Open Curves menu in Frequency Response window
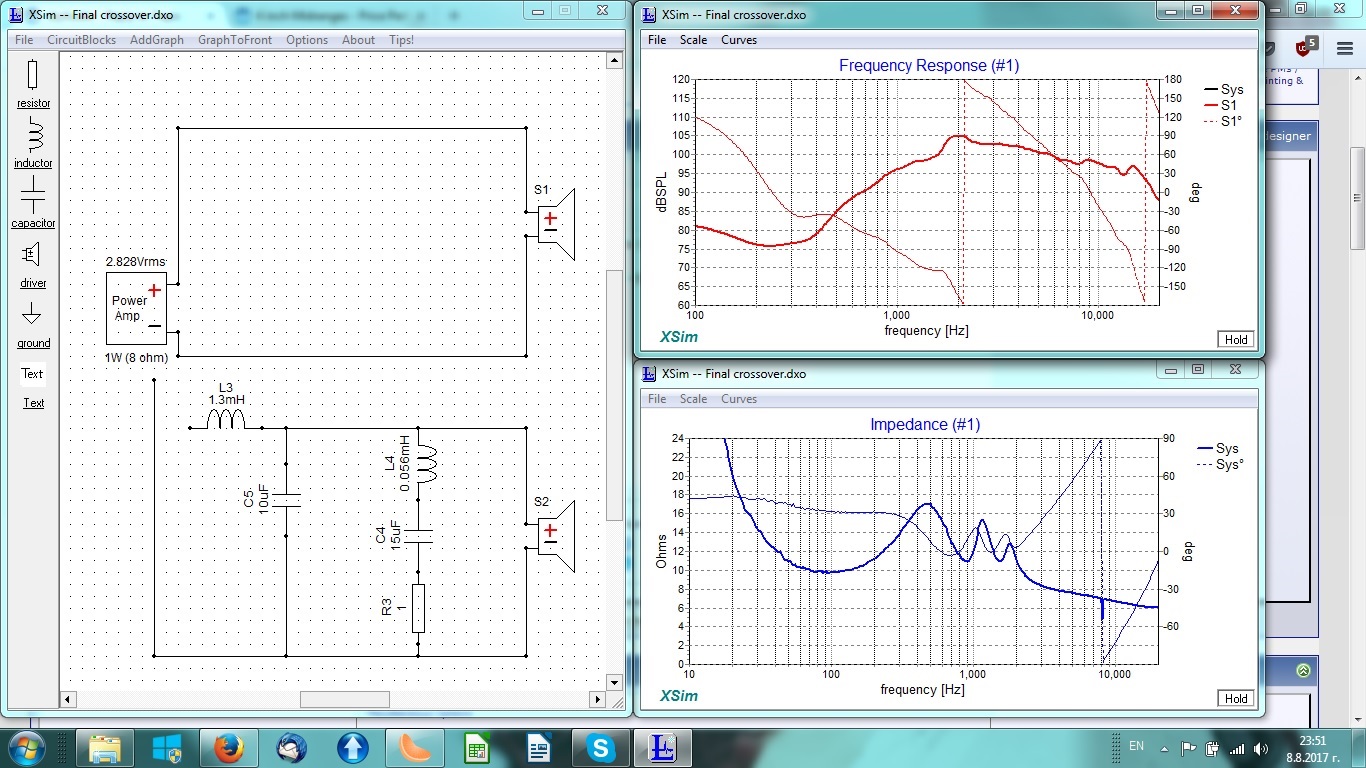Viewport: 1366px width, 768px height. click(739, 40)
